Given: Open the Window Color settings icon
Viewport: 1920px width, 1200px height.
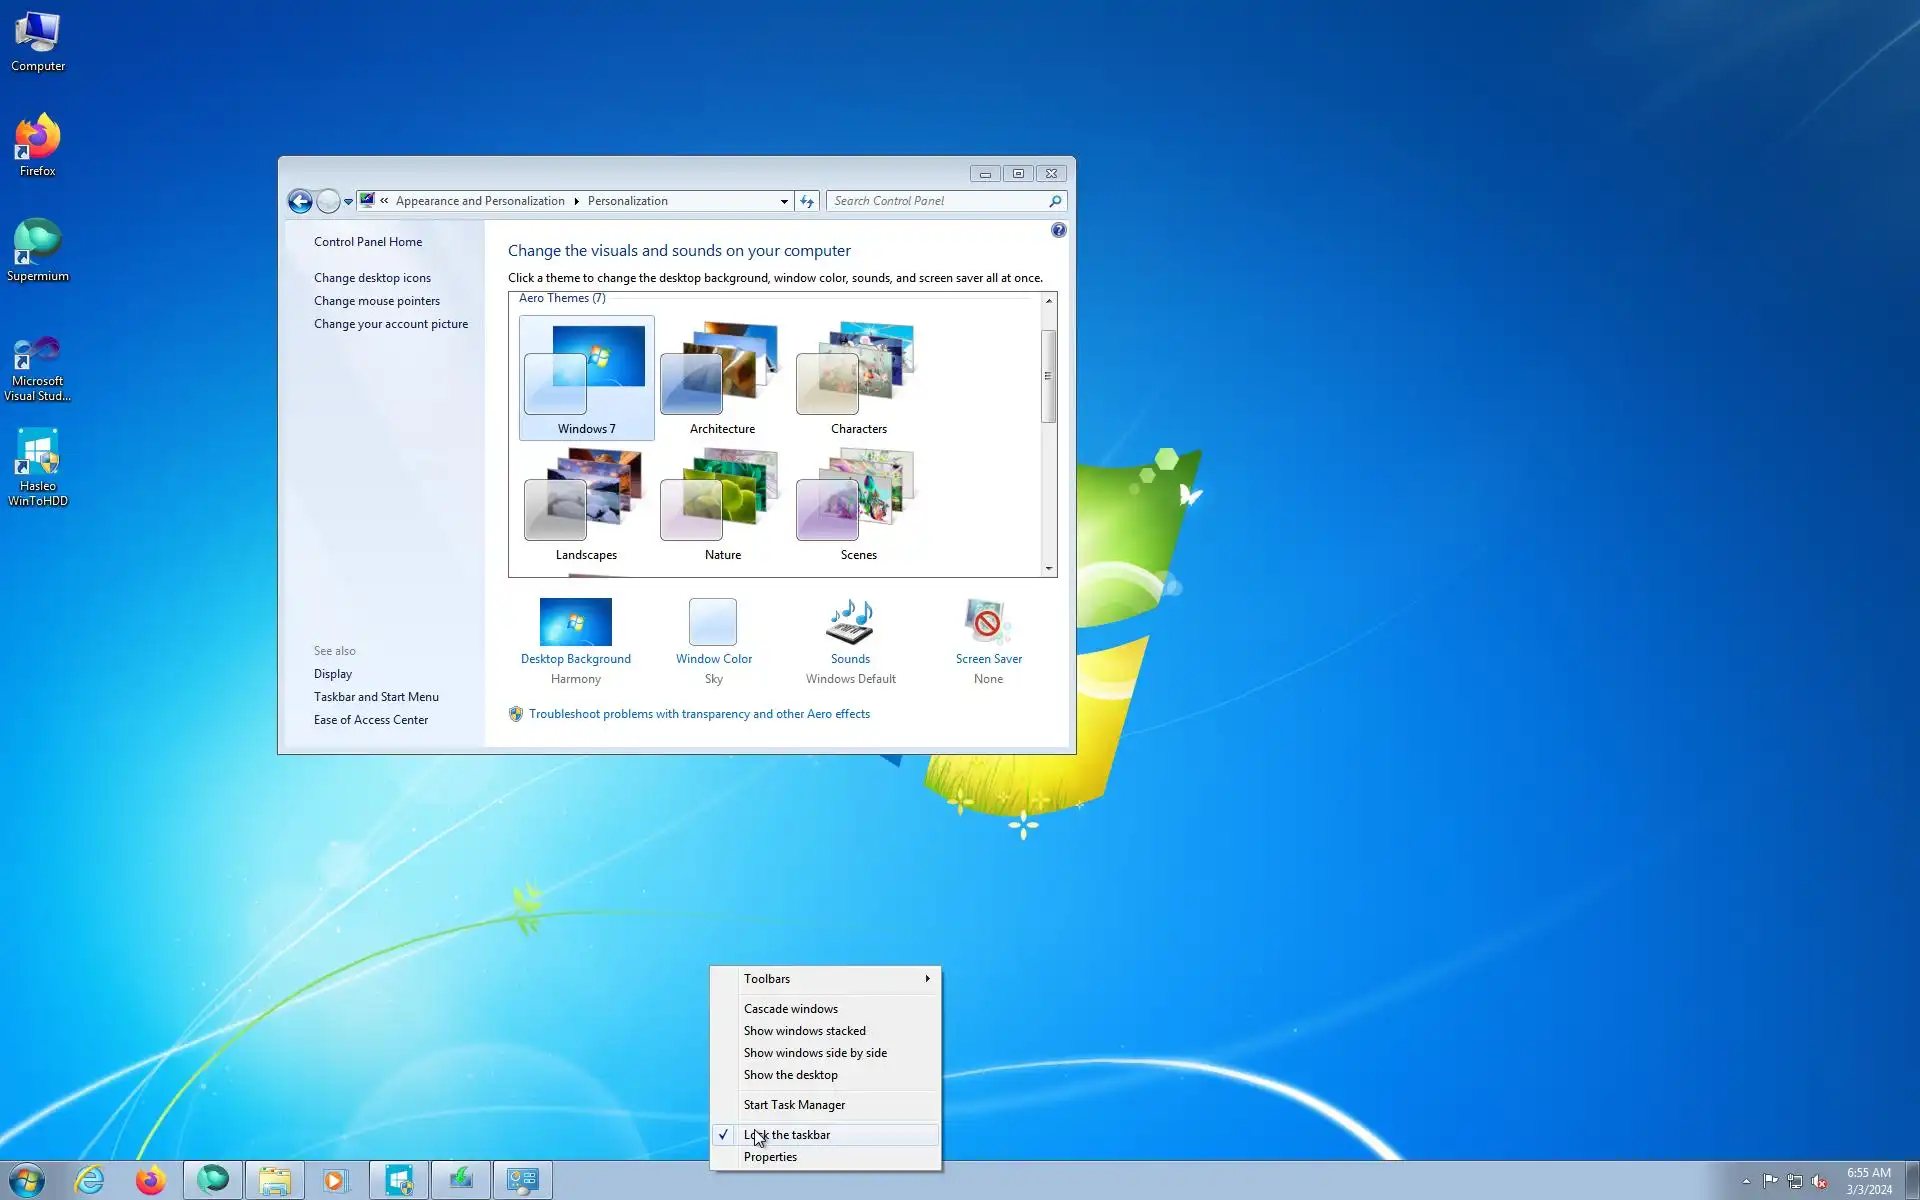Looking at the screenshot, I should click(x=713, y=622).
